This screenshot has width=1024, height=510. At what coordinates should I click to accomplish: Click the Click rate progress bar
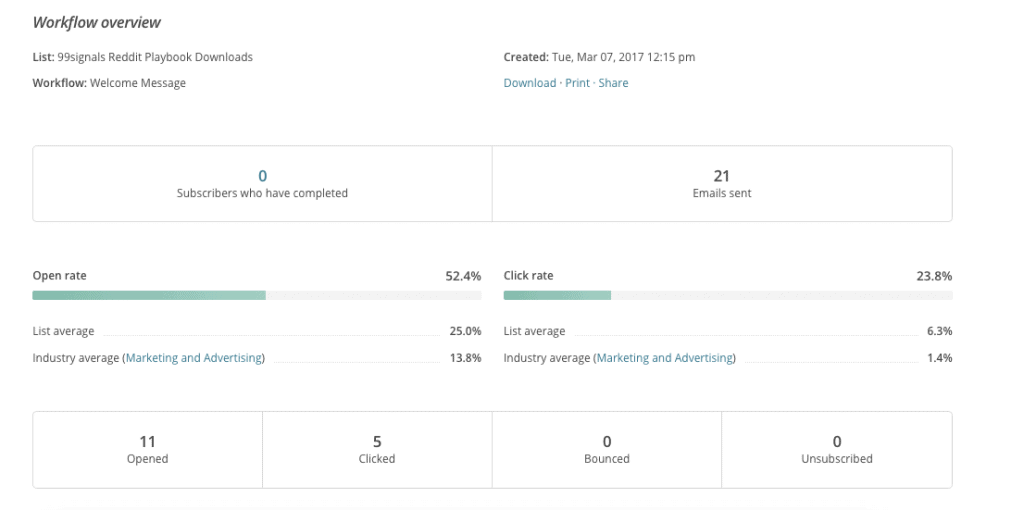[x=728, y=295]
